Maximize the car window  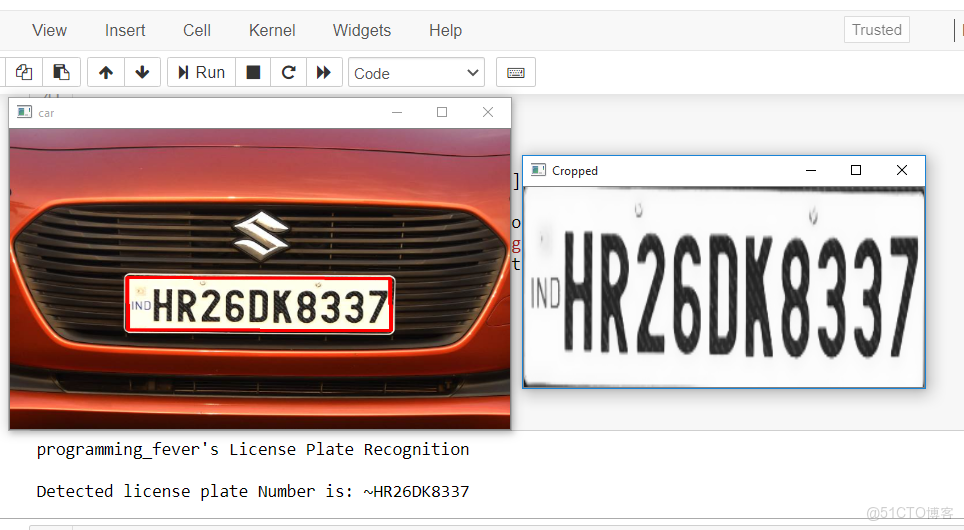point(442,112)
